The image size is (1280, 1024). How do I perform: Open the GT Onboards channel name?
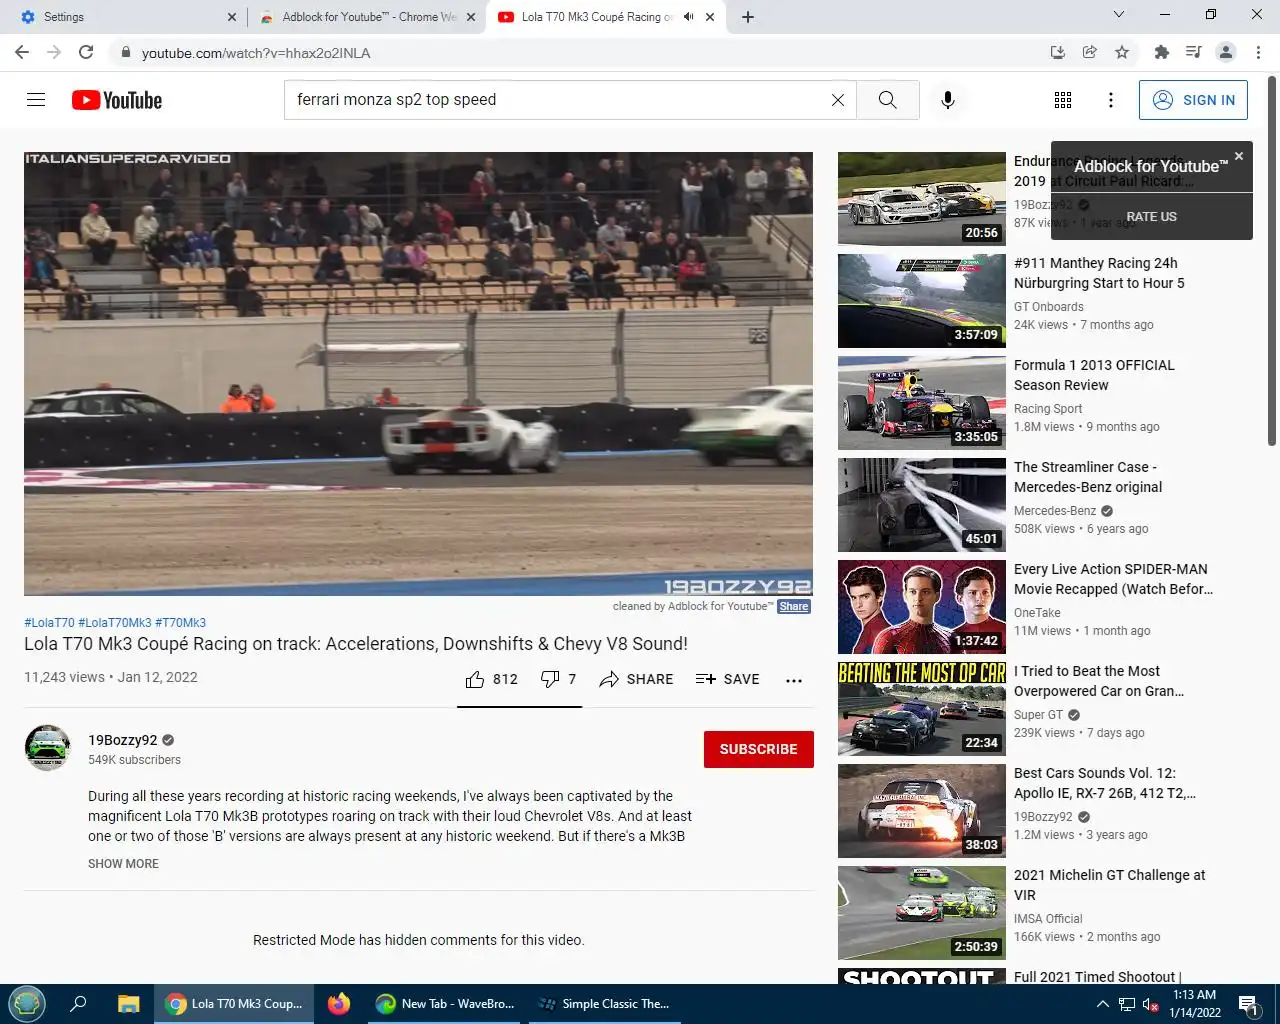pos(1048,307)
